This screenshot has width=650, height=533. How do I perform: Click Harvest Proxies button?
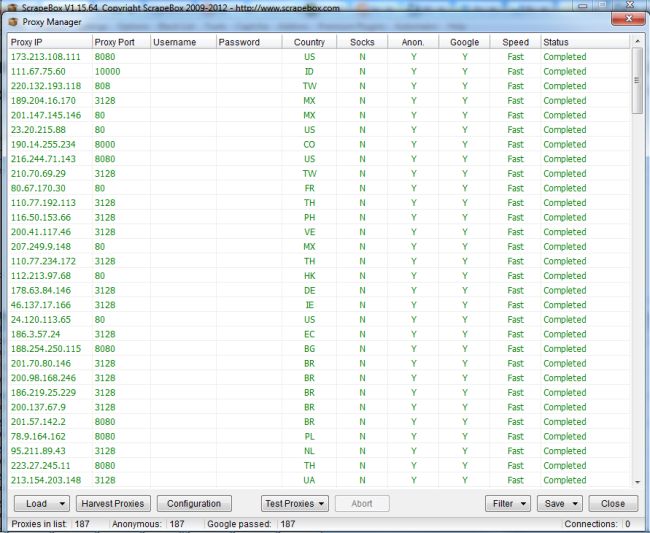(x=113, y=504)
